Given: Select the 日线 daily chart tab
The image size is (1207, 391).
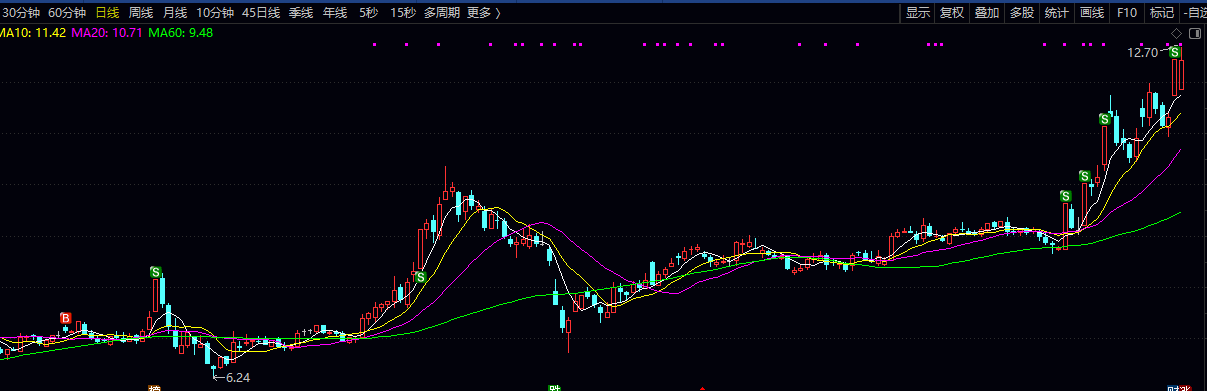Looking at the screenshot, I should coord(107,13).
